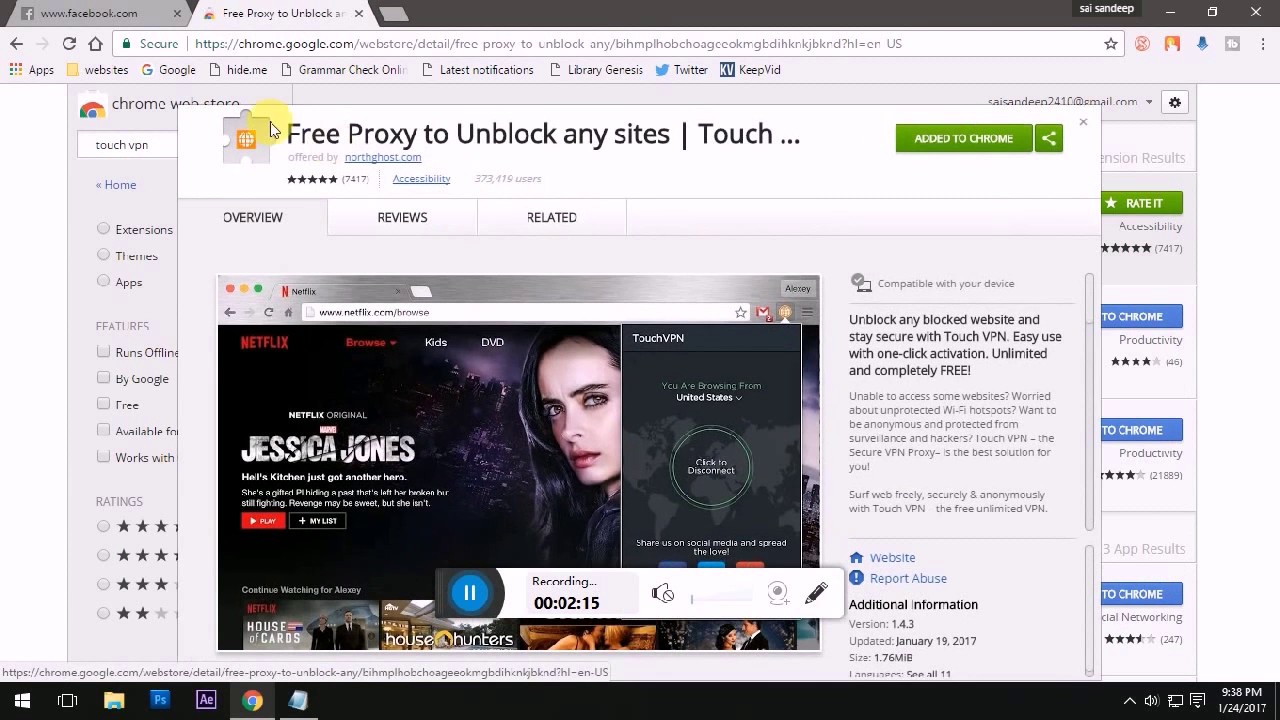The width and height of the screenshot is (1280, 720).
Task: Click the ADDED TO CHROME button
Action: pos(963,138)
